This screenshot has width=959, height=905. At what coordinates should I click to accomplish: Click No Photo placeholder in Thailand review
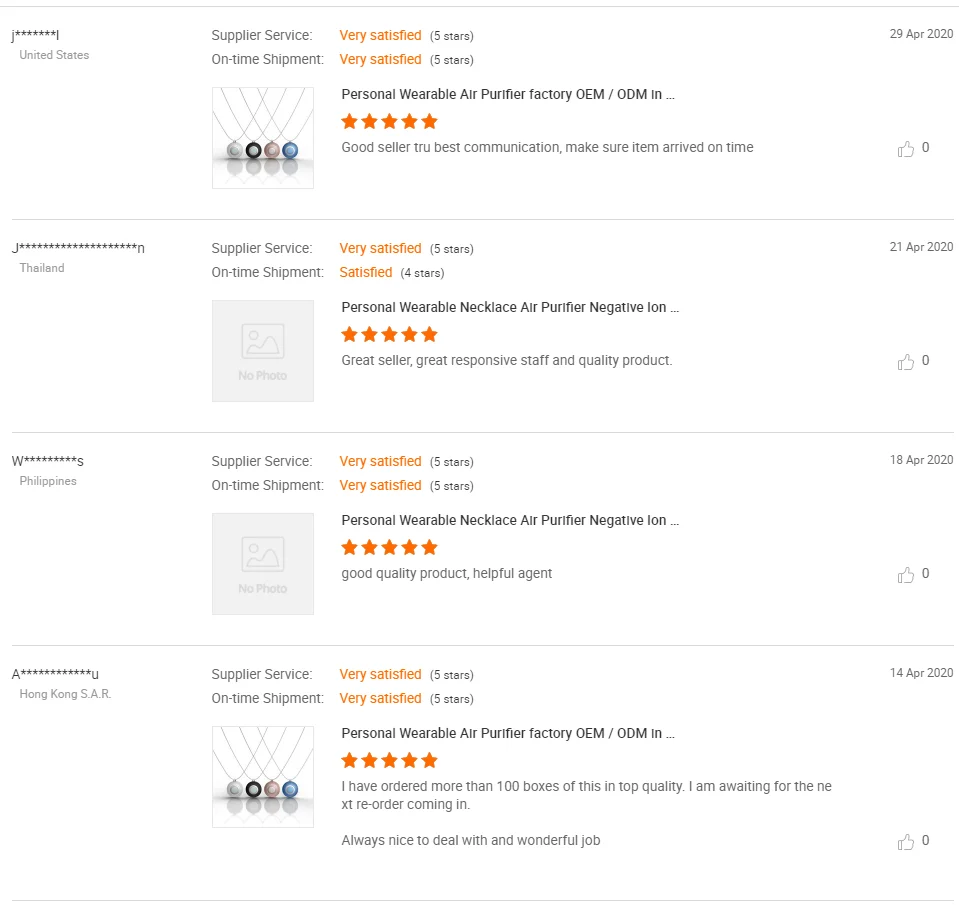[263, 351]
